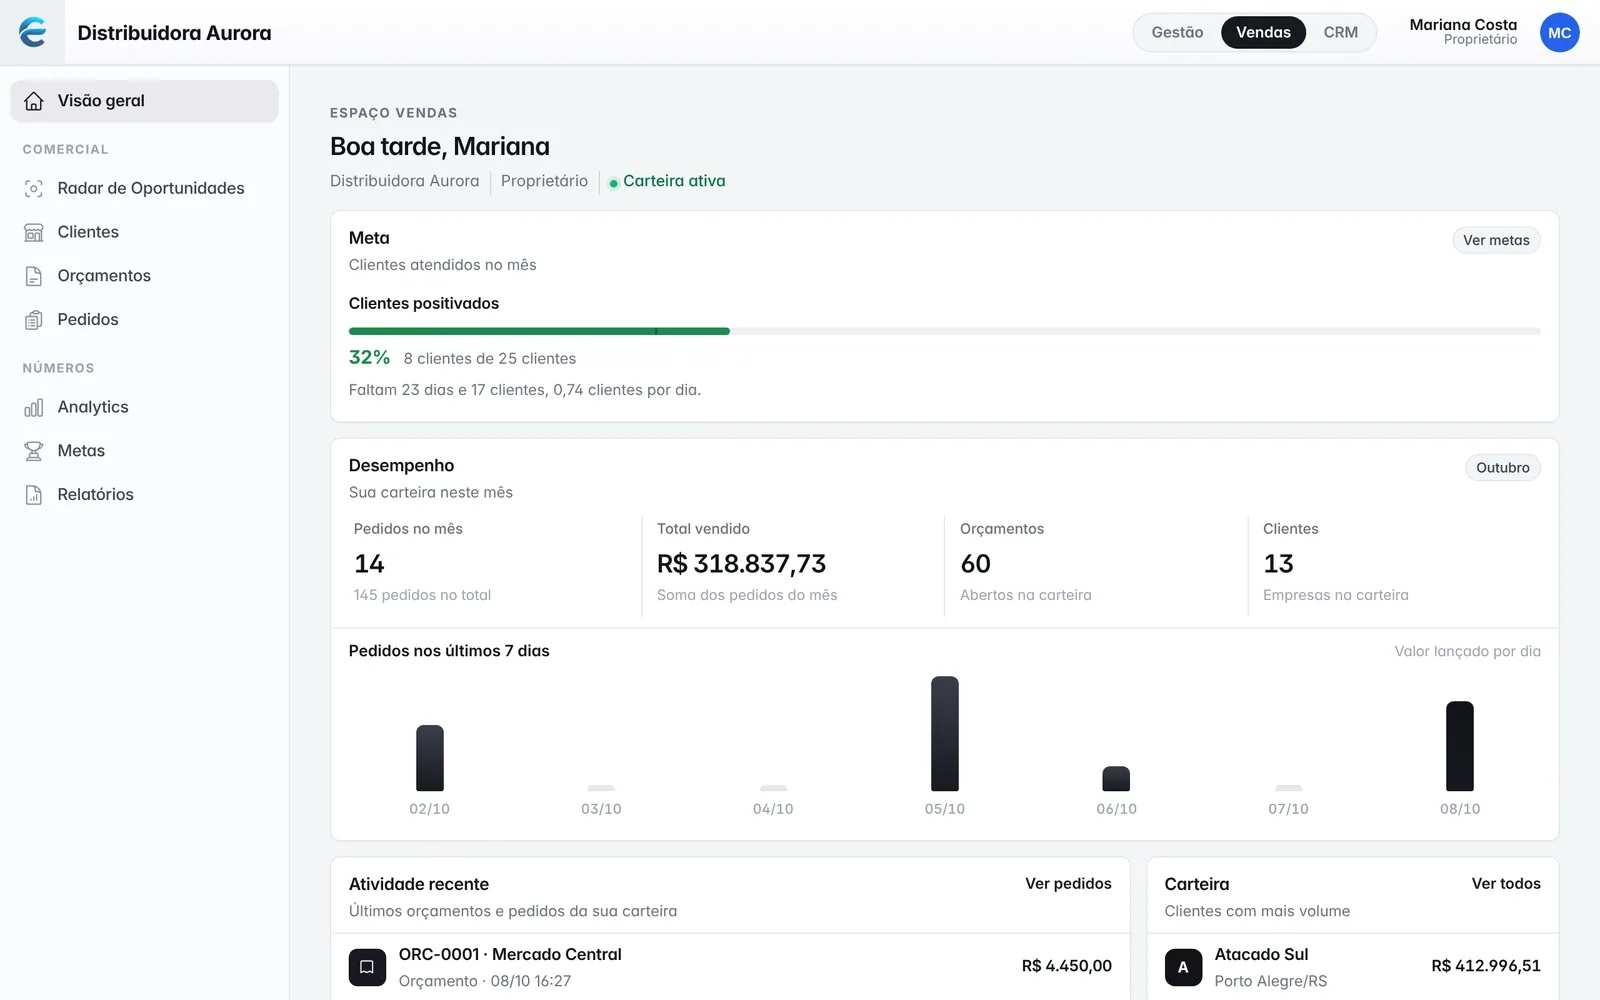Click the Orçamentos document icon
Screen dimensions: 1600x1000
pyautogui.click(x=34, y=276)
